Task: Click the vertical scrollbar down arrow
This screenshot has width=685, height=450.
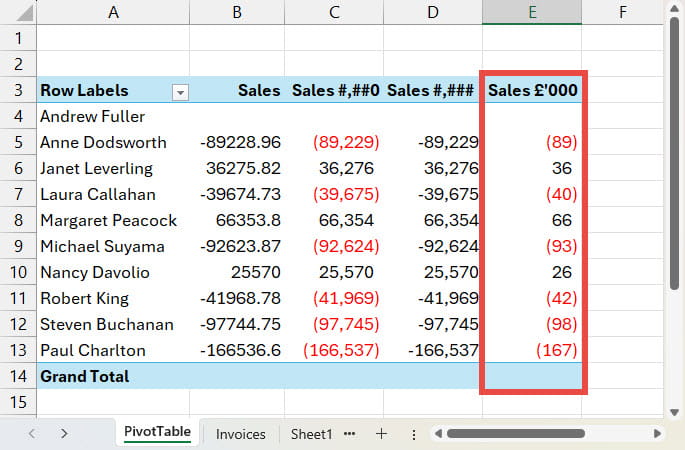Action: tap(675, 412)
